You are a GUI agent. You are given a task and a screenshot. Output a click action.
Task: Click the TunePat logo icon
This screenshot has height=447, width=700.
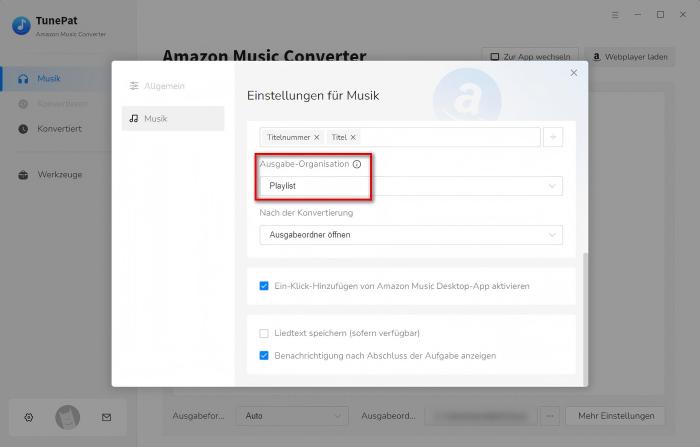point(21,26)
